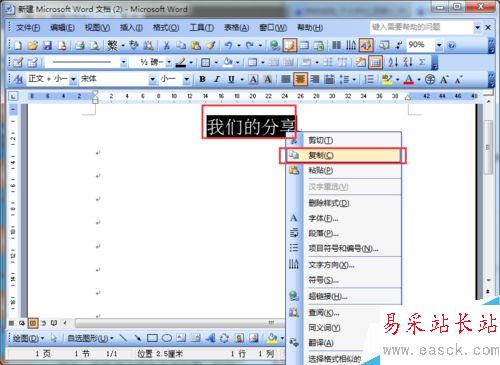Toggle Italic formatting

tap(217, 79)
